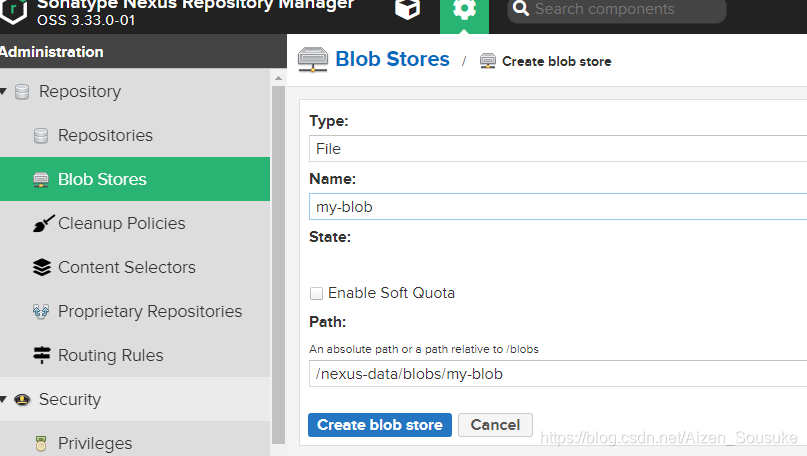Click the Privileges medal icon

point(41,443)
